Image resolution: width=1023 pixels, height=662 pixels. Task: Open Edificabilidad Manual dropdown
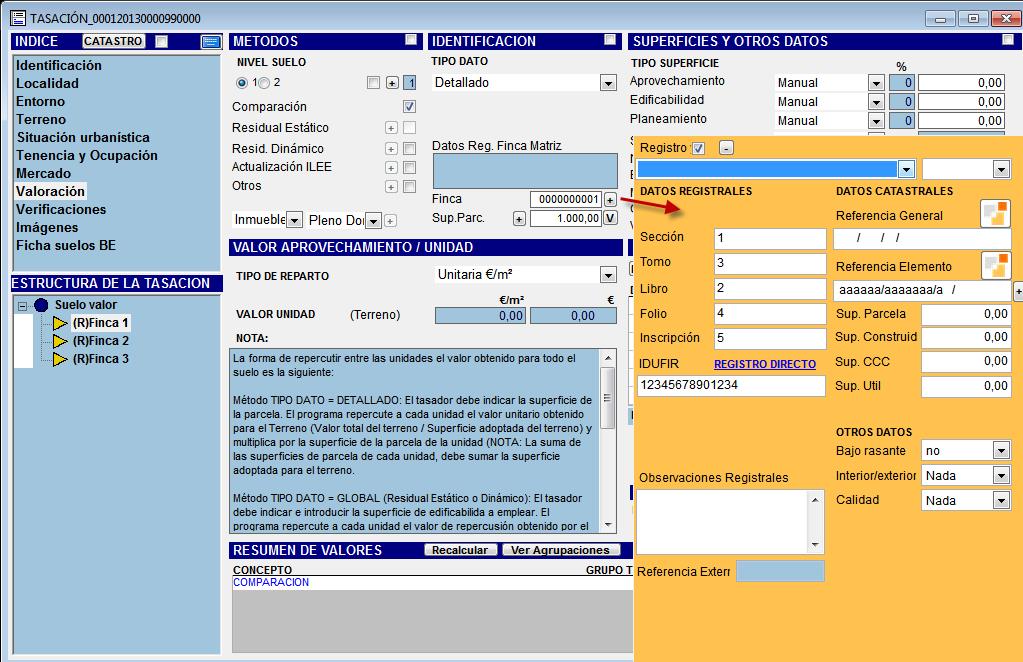876,102
